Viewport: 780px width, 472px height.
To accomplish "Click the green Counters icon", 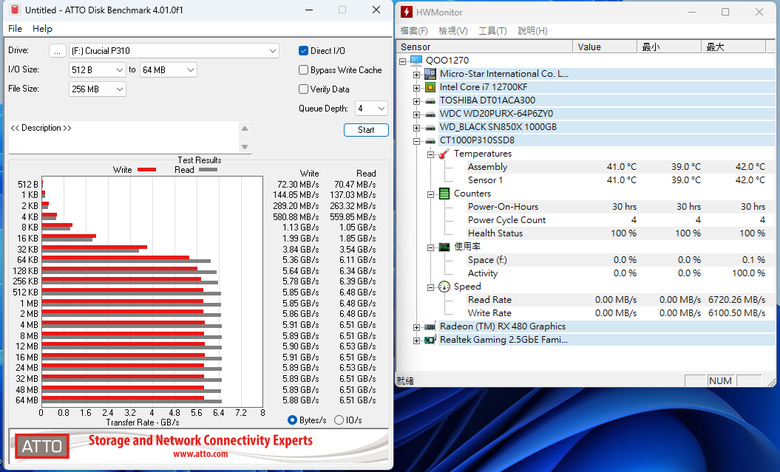I will [444, 193].
